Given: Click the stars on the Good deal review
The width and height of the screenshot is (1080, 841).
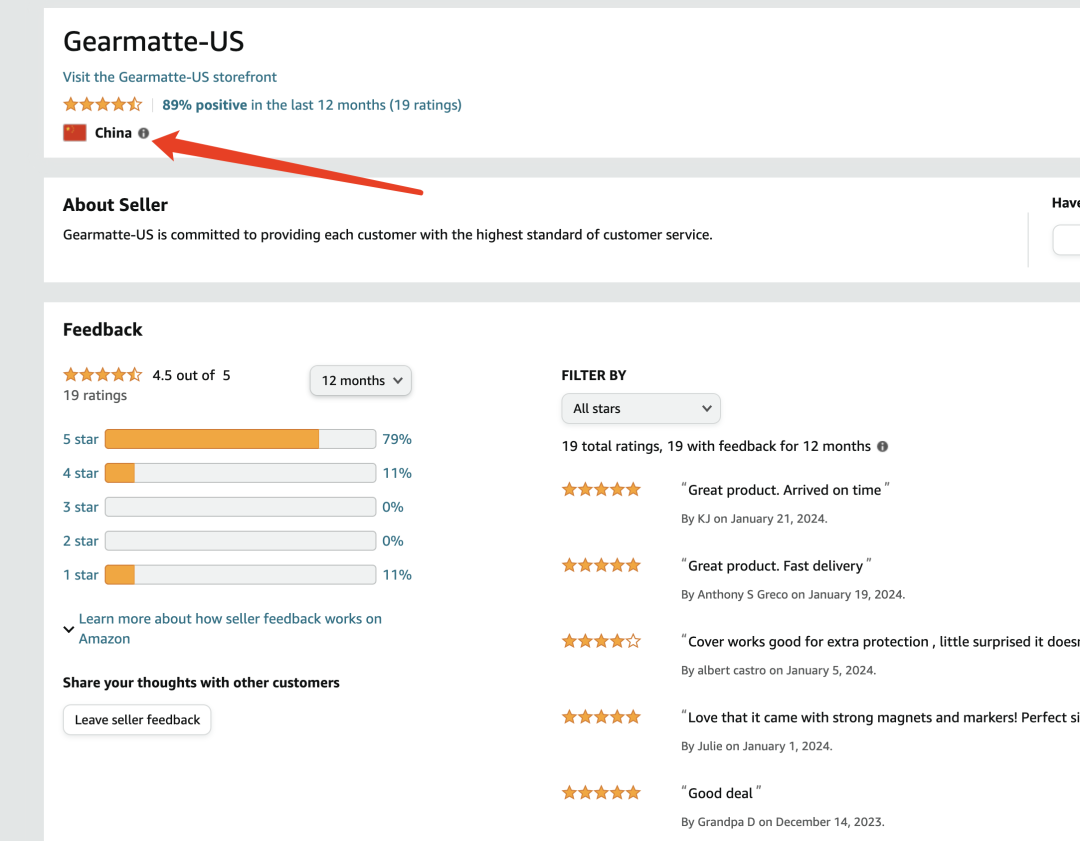Looking at the screenshot, I should (x=601, y=793).
